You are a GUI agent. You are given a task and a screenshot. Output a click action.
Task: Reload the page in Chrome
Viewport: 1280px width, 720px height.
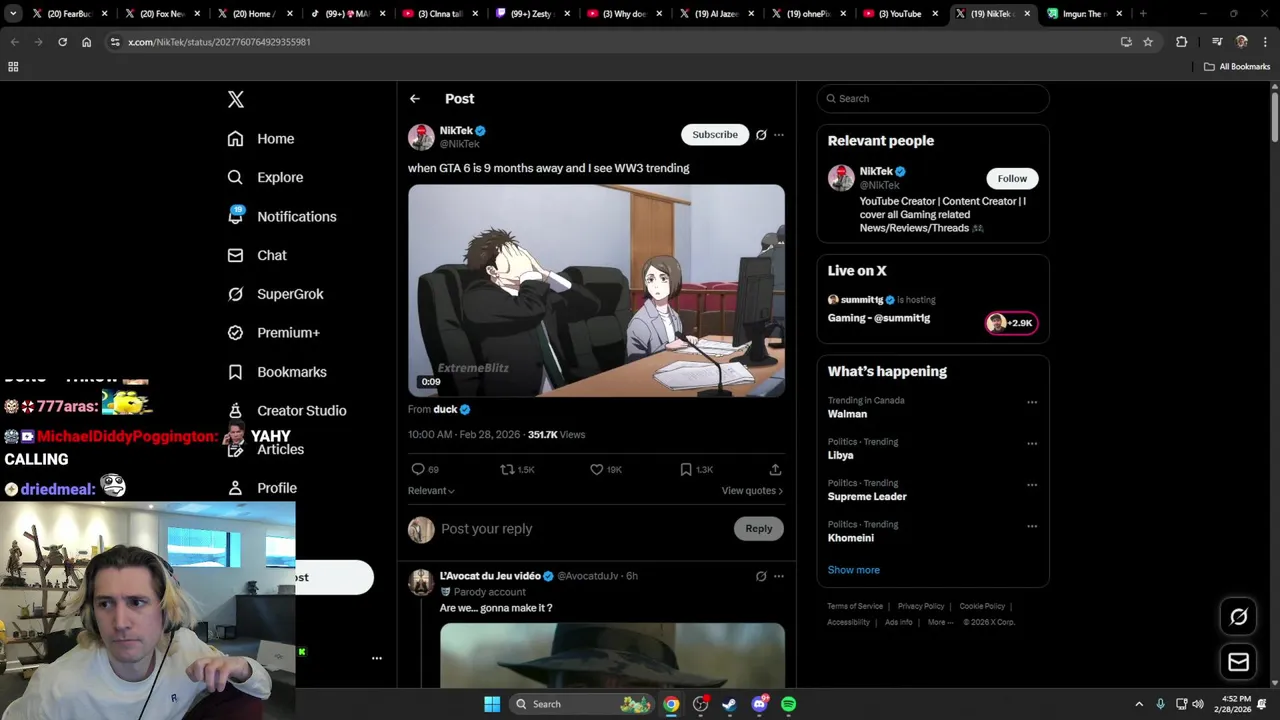click(x=62, y=42)
